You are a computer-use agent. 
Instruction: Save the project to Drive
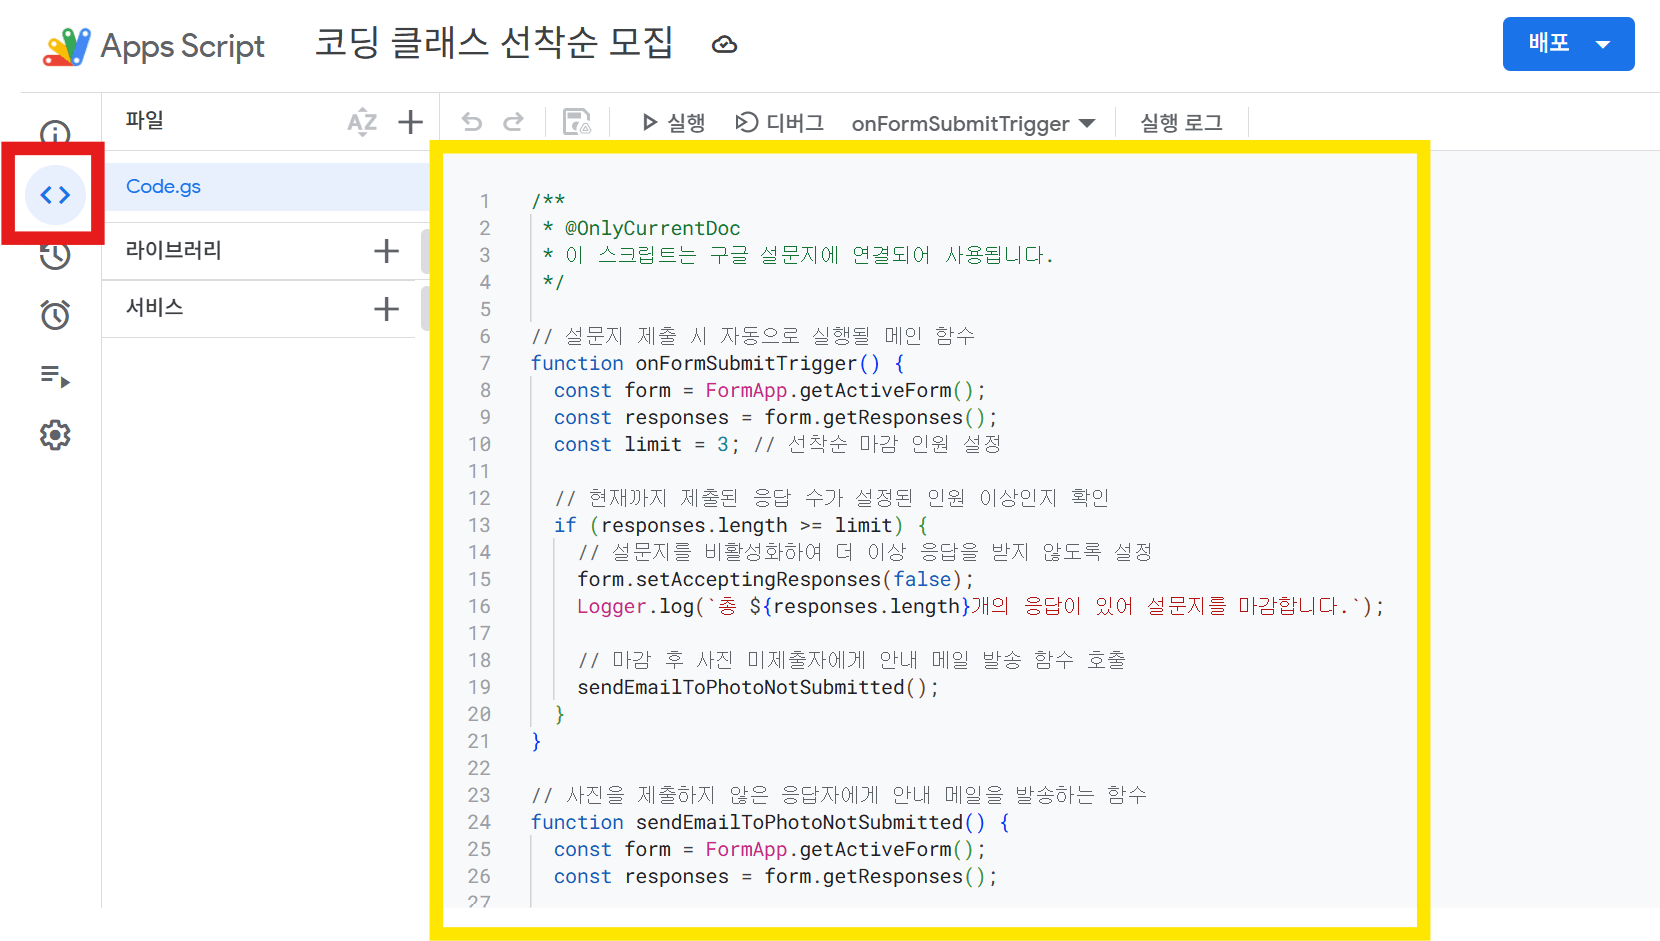577,122
